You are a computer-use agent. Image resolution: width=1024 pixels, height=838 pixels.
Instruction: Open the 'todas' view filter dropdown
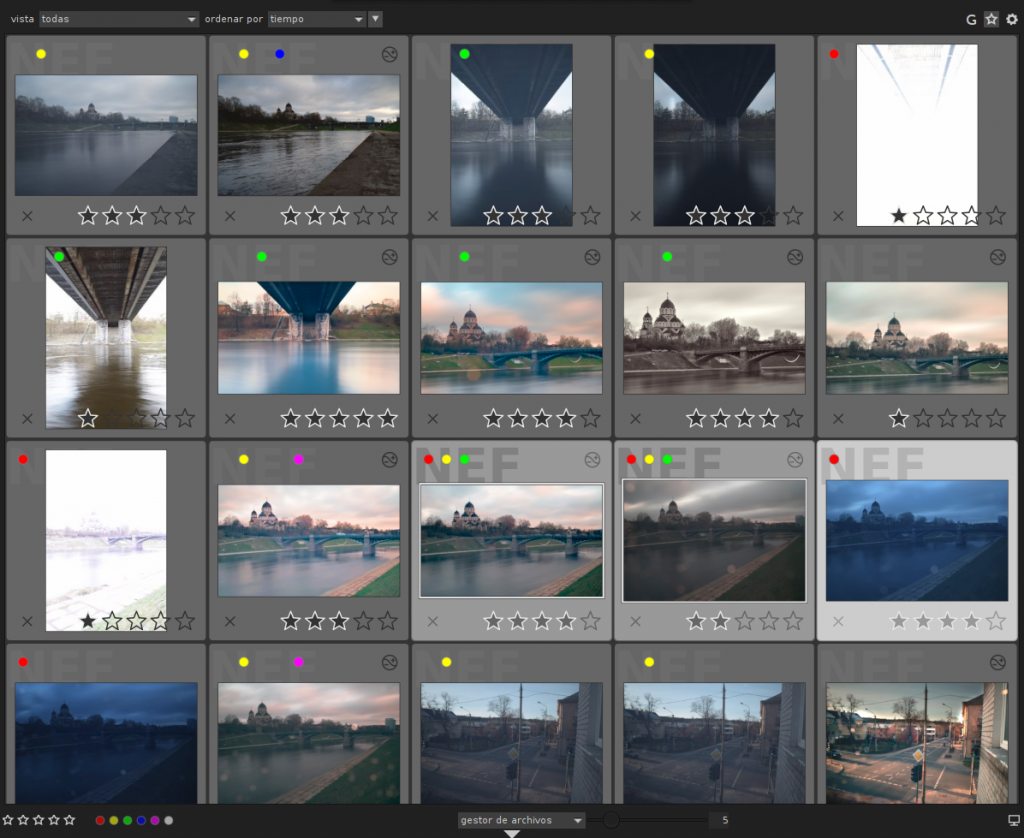coord(118,19)
